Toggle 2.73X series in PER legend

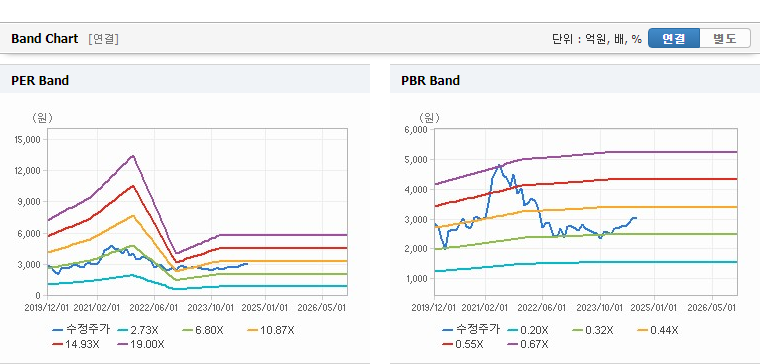[138, 330]
